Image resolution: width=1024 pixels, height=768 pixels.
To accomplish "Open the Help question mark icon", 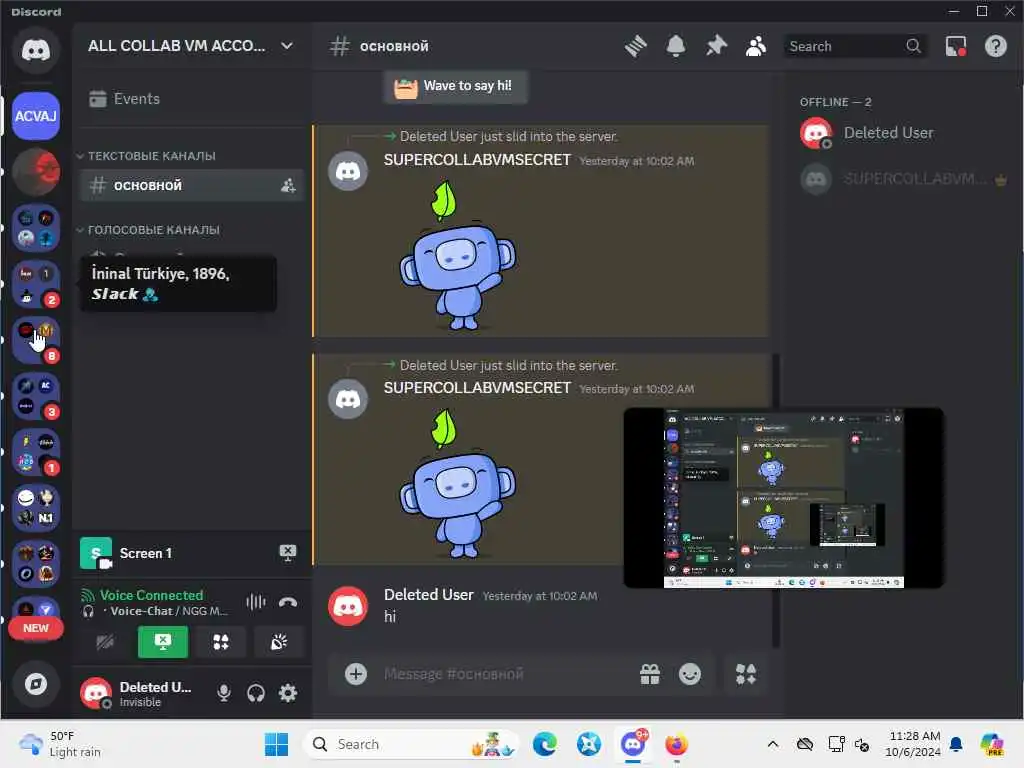I will [x=996, y=46].
